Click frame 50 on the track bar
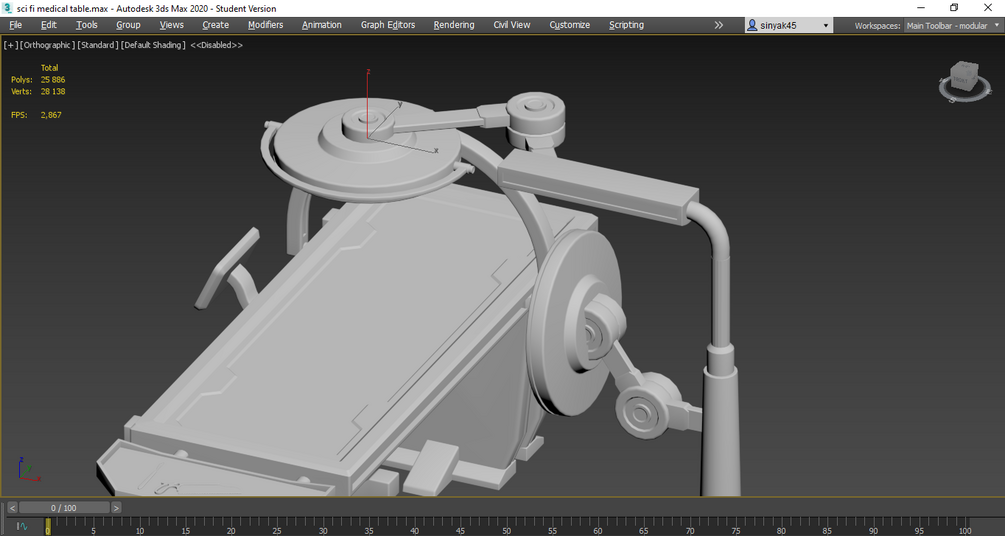The width and height of the screenshot is (1005, 536). [x=506, y=527]
